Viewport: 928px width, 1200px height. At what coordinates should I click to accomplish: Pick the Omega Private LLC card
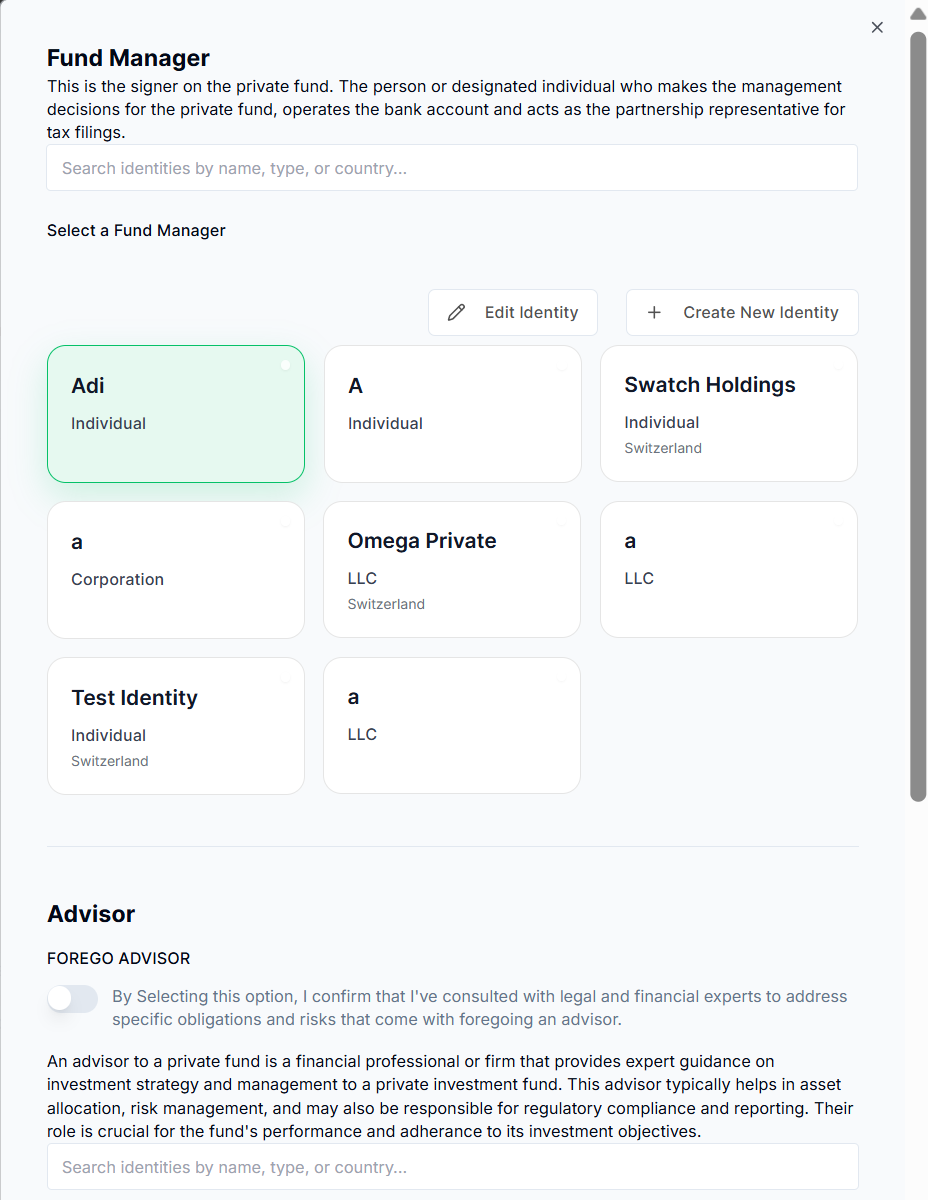(x=452, y=570)
